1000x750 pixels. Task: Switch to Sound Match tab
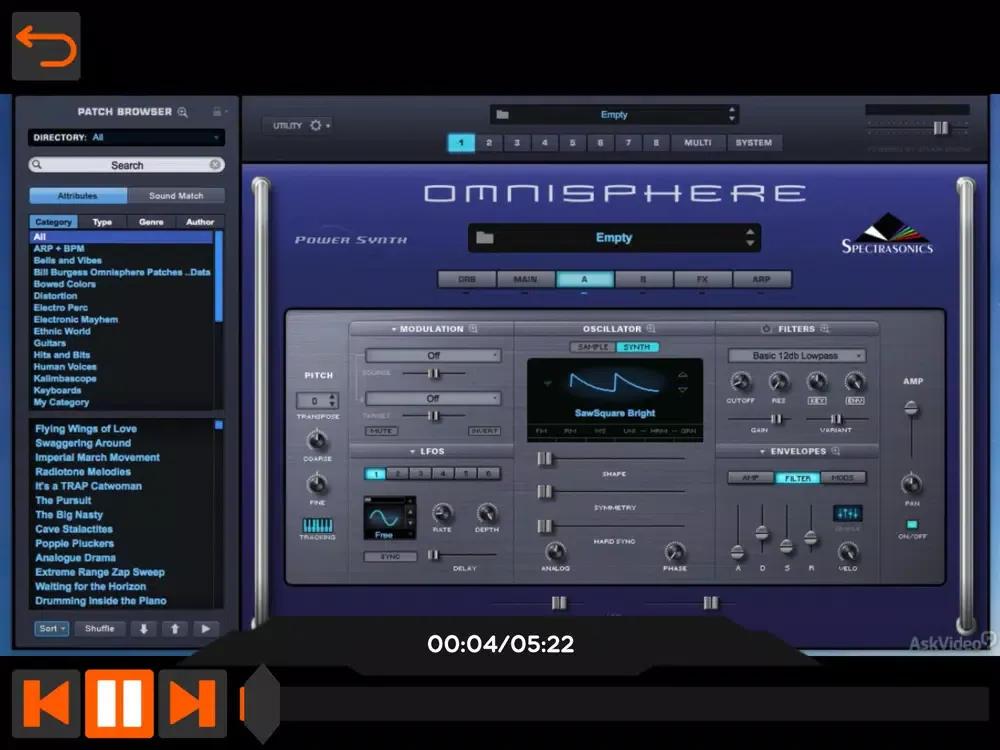(176, 196)
